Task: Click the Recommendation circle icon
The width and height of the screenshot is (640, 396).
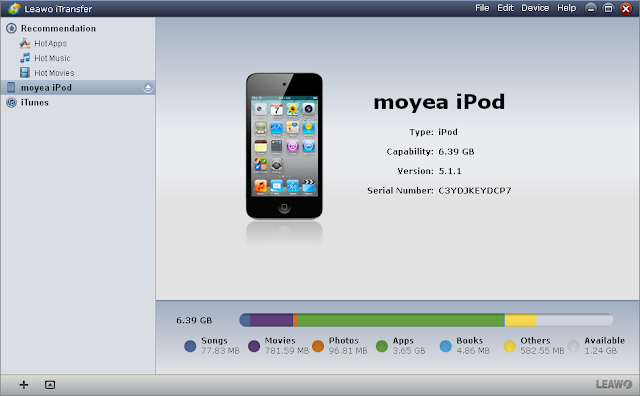Action: pyautogui.click(x=11, y=28)
